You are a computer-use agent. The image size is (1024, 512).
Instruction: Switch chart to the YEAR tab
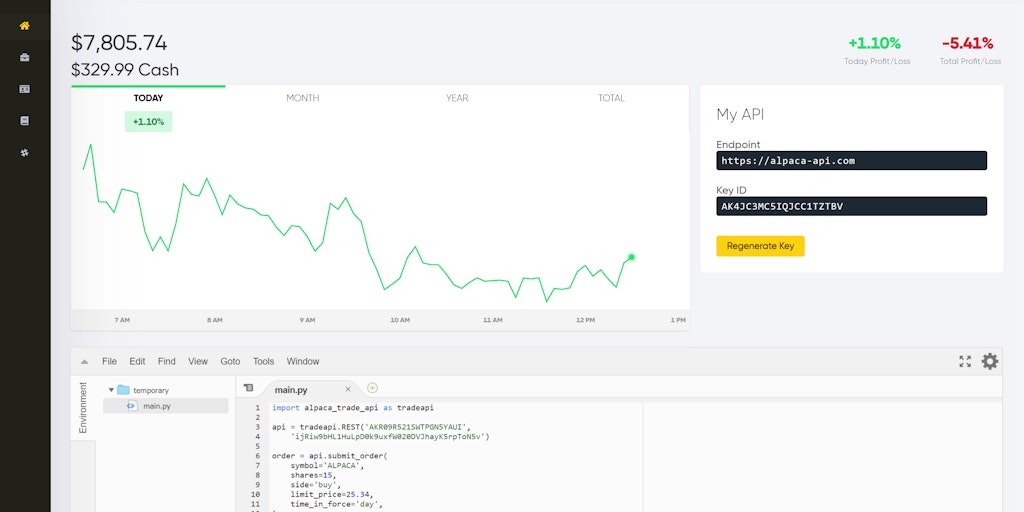[457, 98]
